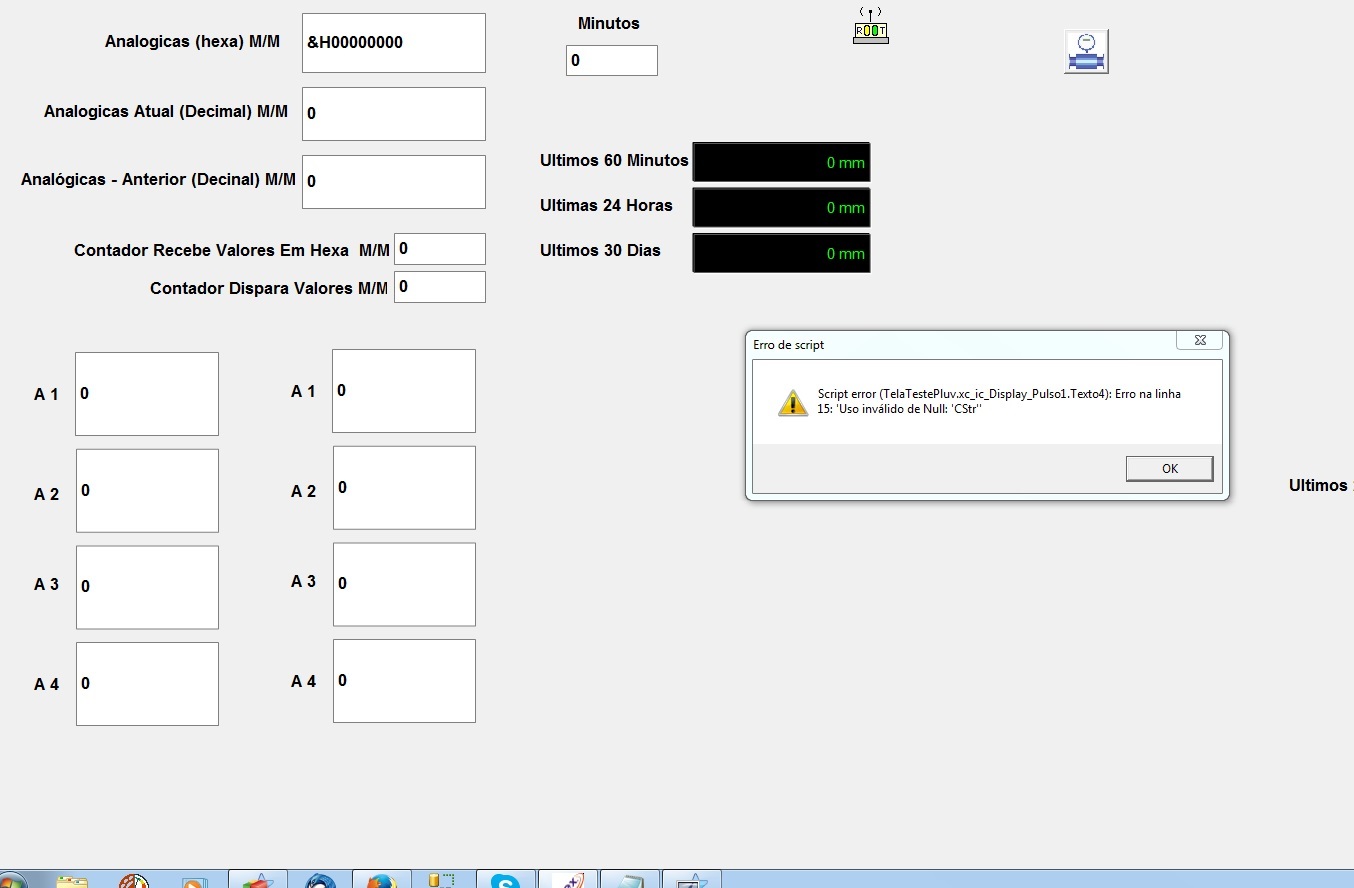1354x888 pixels.
Task: Select the Ultimas 24 Horas display
Action: click(x=781, y=207)
